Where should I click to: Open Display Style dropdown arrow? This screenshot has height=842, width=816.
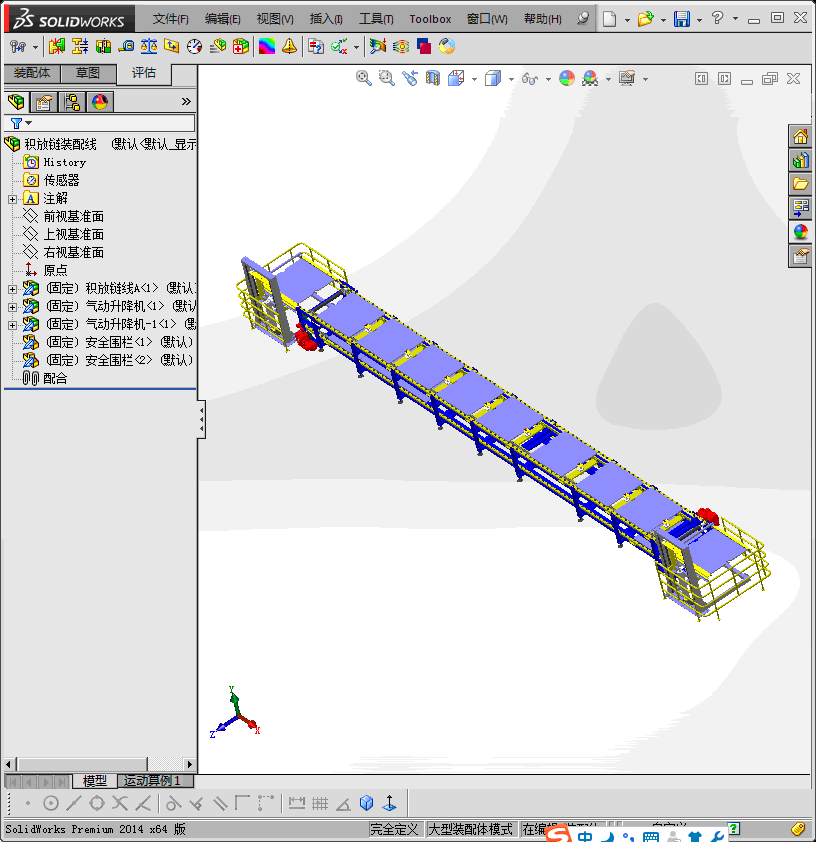click(511, 79)
